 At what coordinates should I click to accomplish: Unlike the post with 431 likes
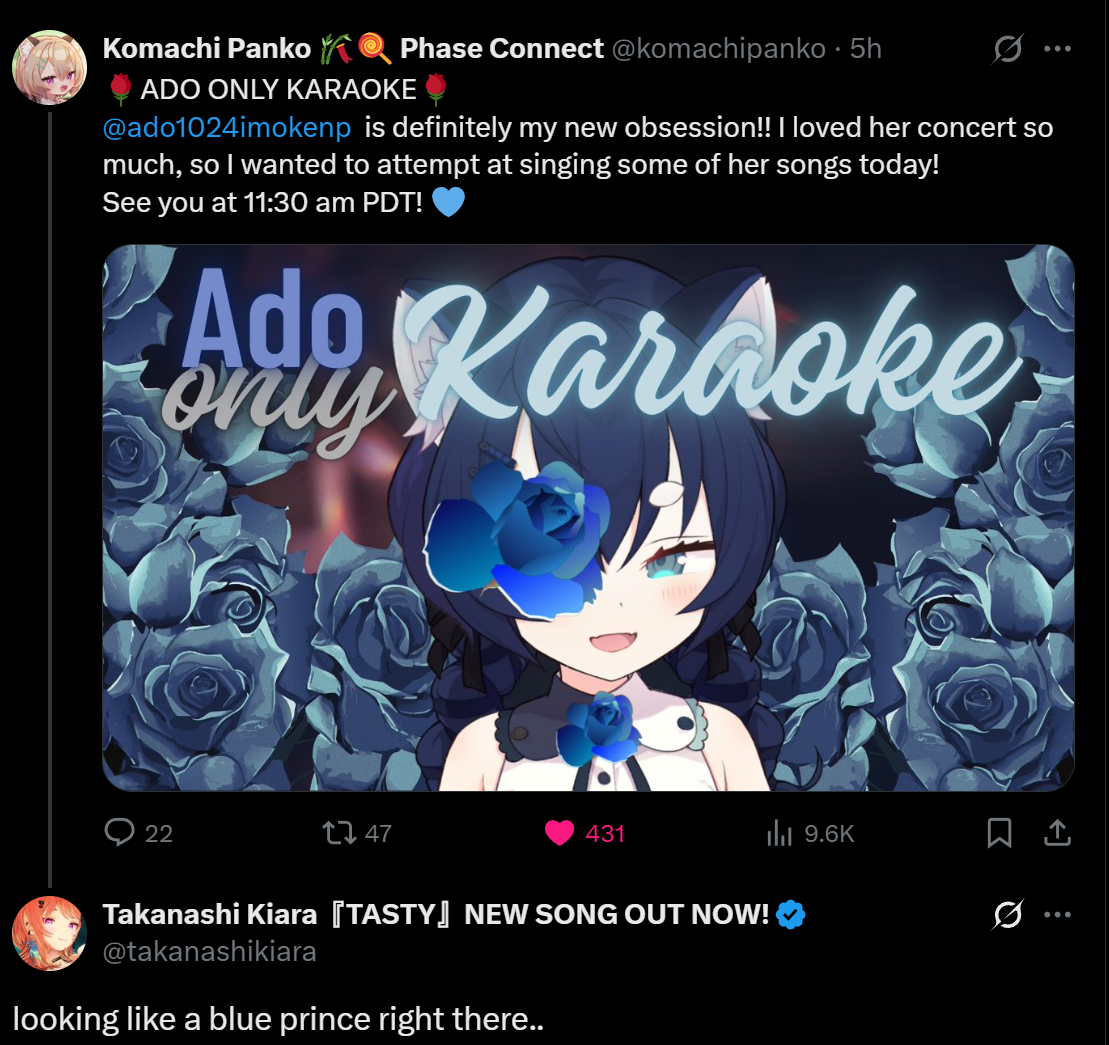coord(559,833)
